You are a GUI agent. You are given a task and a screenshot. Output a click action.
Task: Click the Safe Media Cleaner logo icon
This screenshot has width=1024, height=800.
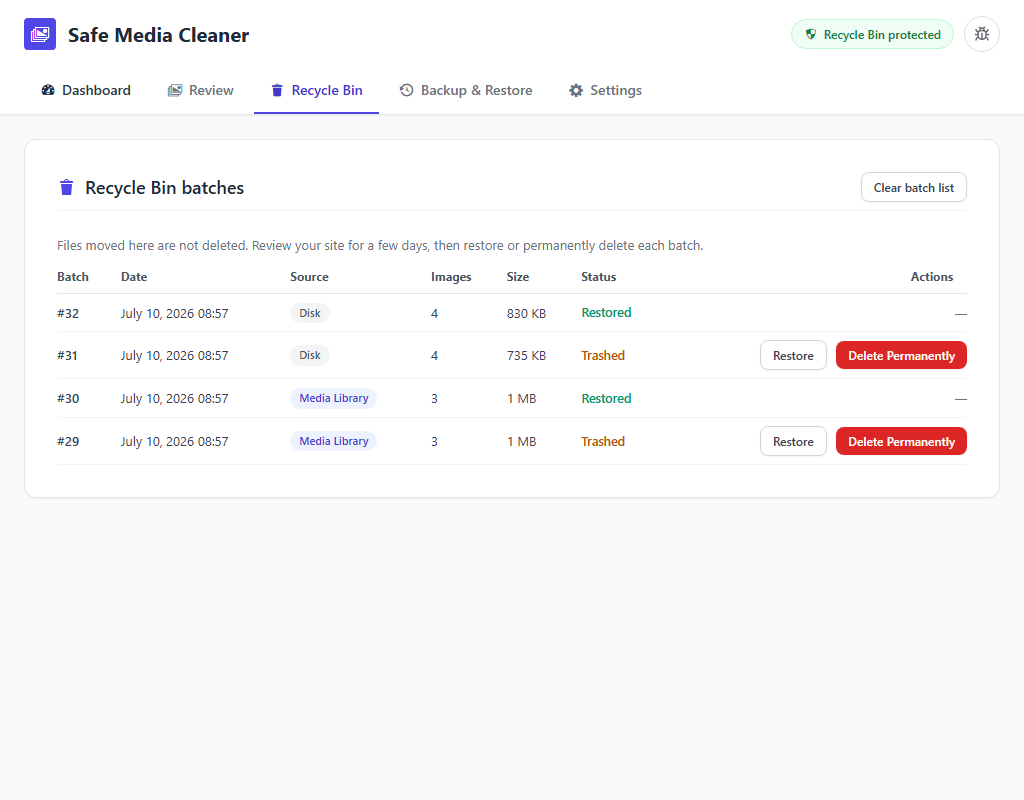click(x=40, y=34)
